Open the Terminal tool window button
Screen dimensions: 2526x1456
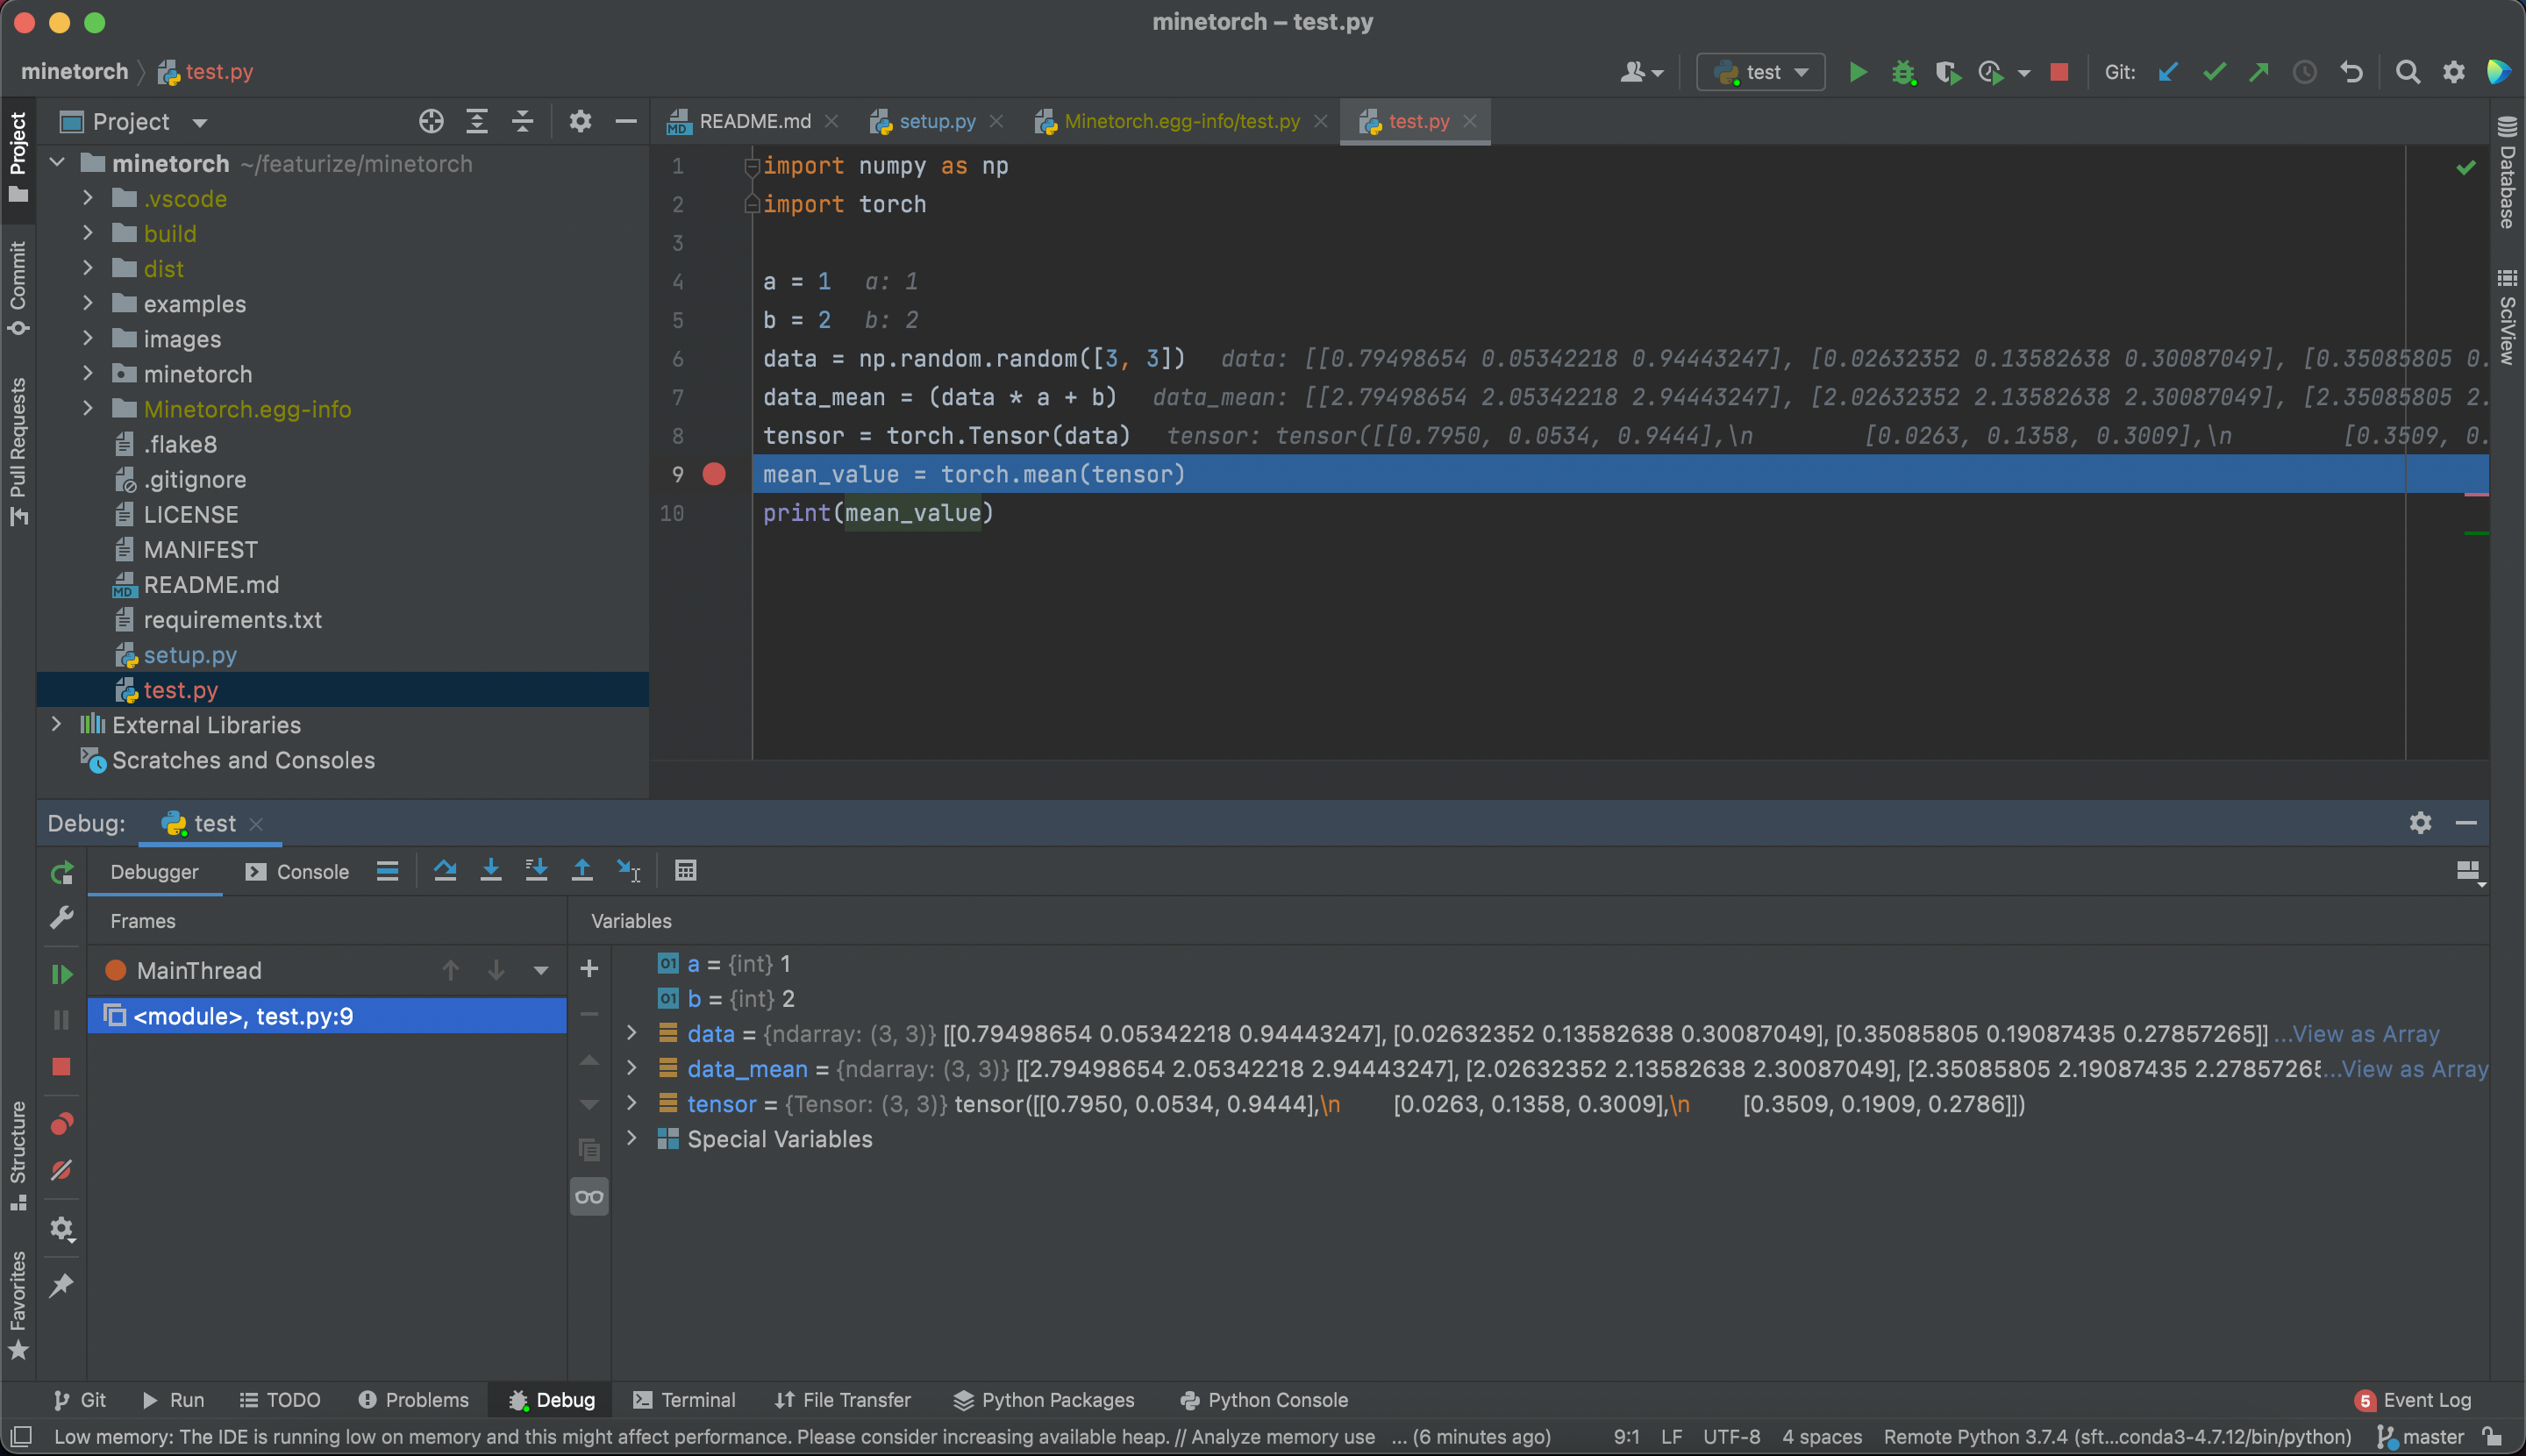pos(685,1399)
